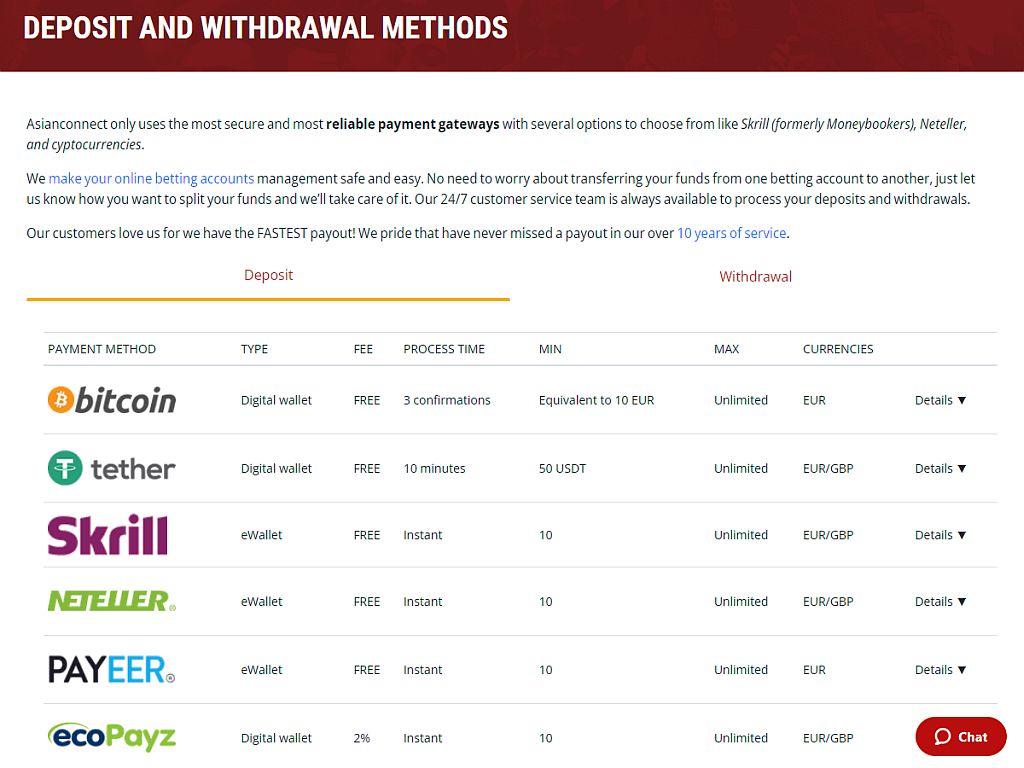This screenshot has height=768, width=1024.
Task: Expand Details for Neteller row
Action: (940, 601)
